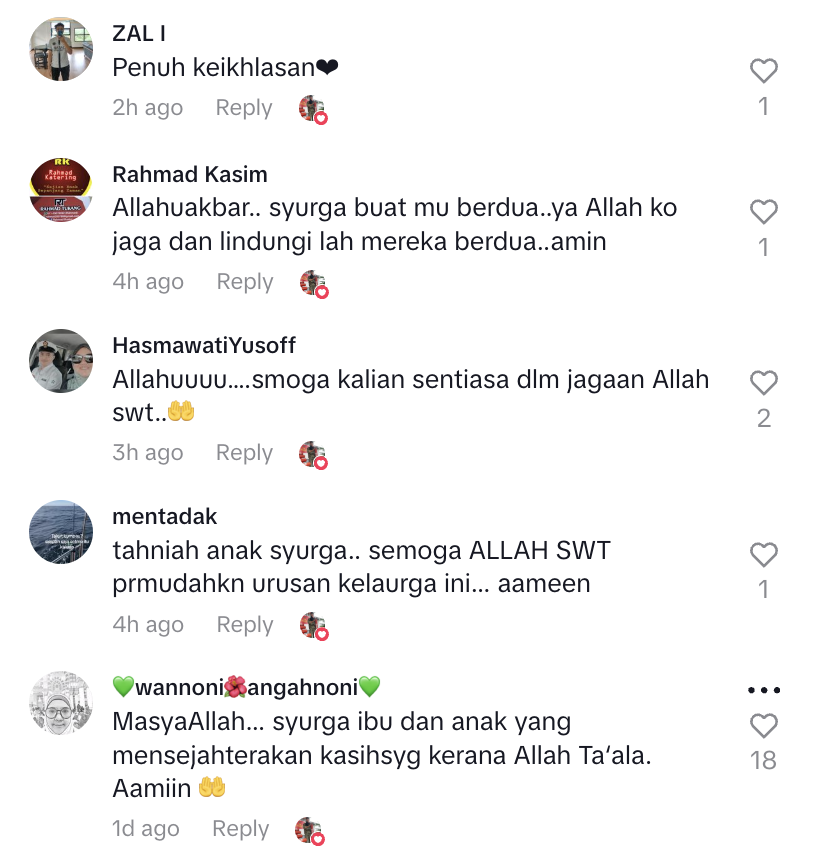Open the username mentadak
This screenshot has width=826, height=866.
point(165,516)
